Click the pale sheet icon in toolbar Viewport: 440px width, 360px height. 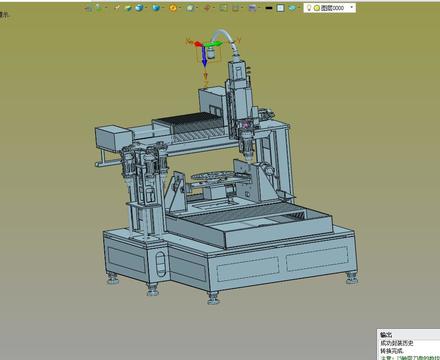click(x=190, y=8)
